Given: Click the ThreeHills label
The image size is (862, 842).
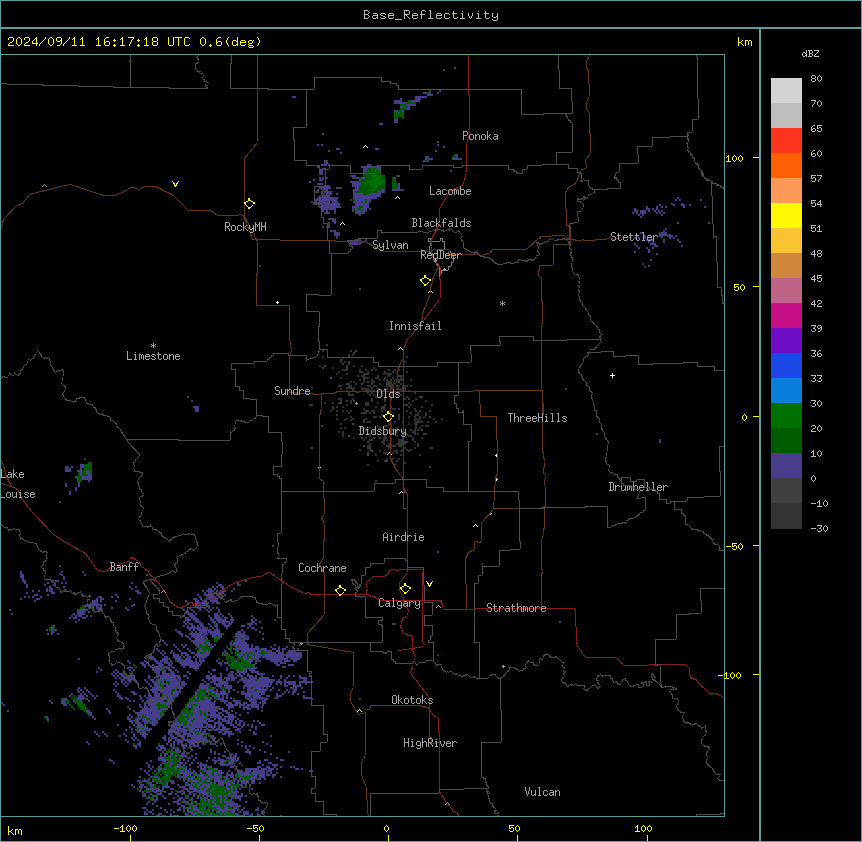Looking at the screenshot, I should click(537, 418).
